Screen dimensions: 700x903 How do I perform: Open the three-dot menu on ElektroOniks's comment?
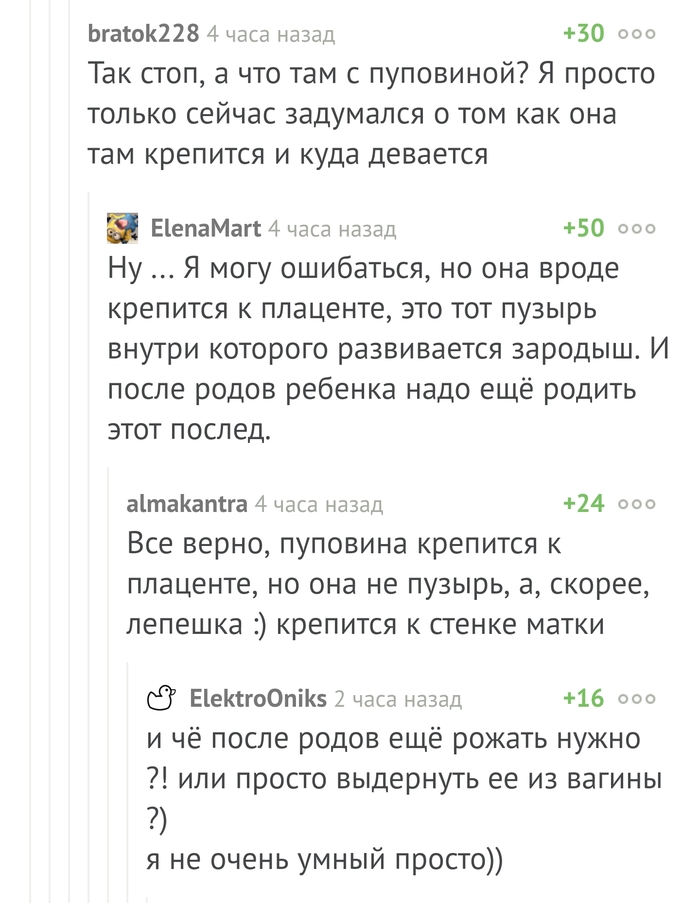pos(637,699)
